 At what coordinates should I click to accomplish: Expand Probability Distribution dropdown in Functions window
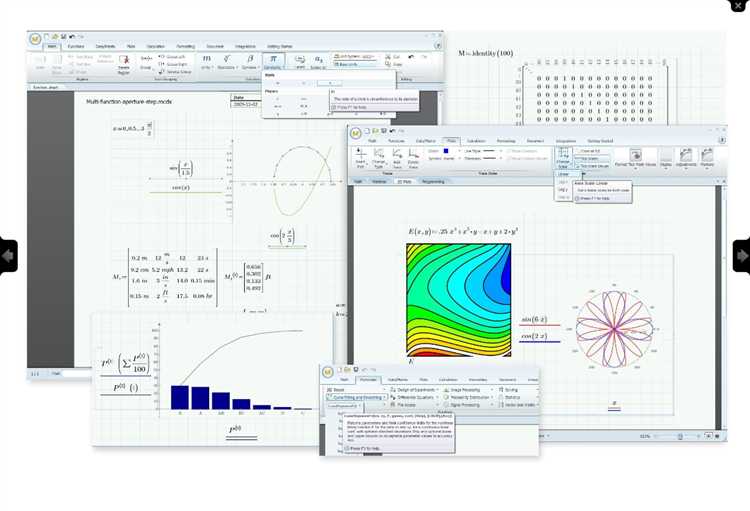(468, 397)
